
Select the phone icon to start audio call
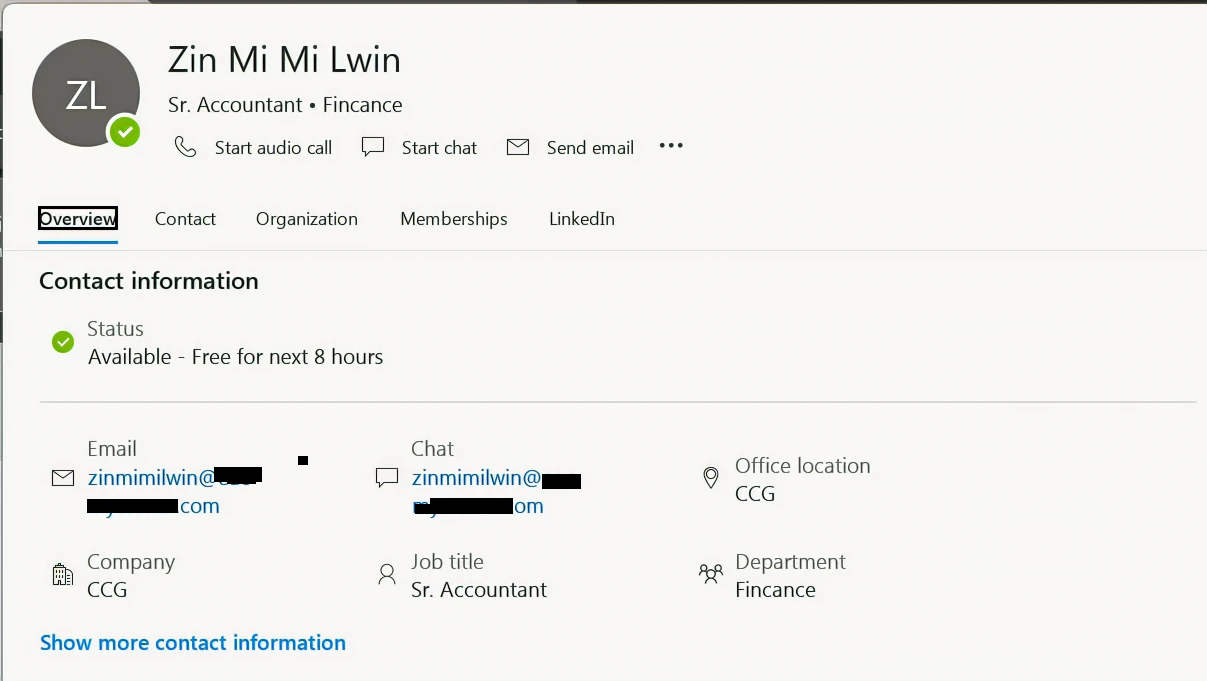pyautogui.click(x=186, y=146)
